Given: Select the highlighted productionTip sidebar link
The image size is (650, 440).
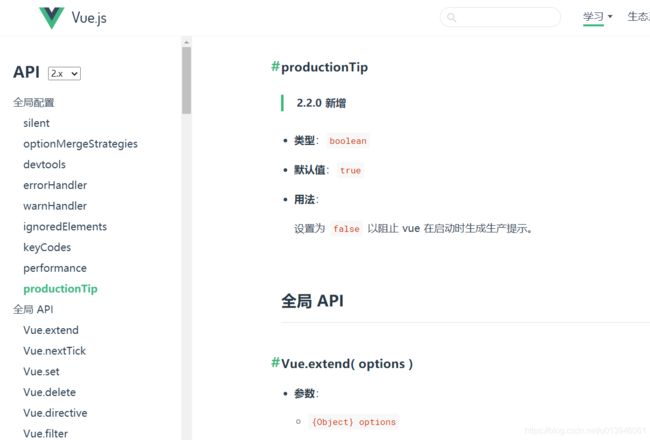Looking at the screenshot, I should point(61,289).
